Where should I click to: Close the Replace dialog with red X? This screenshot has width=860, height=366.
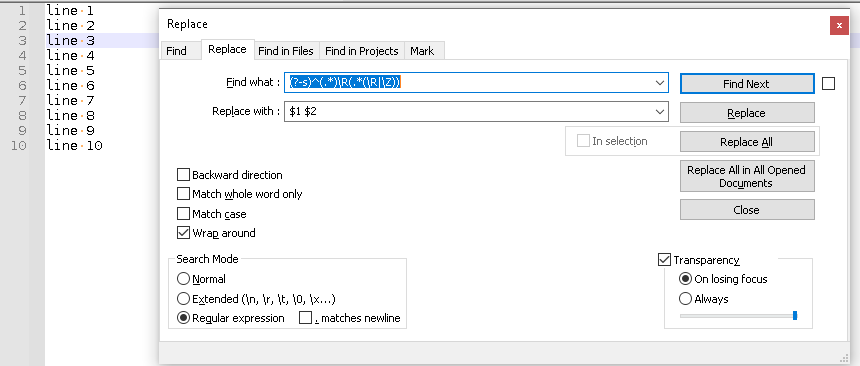click(x=839, y=25)
